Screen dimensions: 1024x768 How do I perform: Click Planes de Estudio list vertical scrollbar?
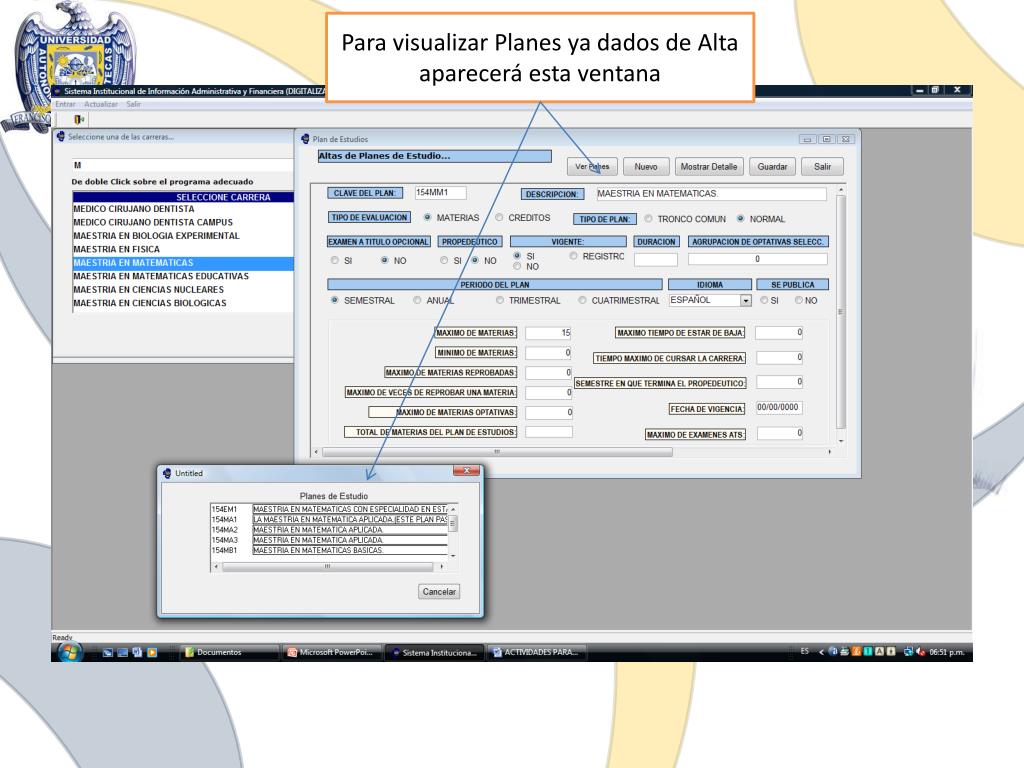coord(453,530)
